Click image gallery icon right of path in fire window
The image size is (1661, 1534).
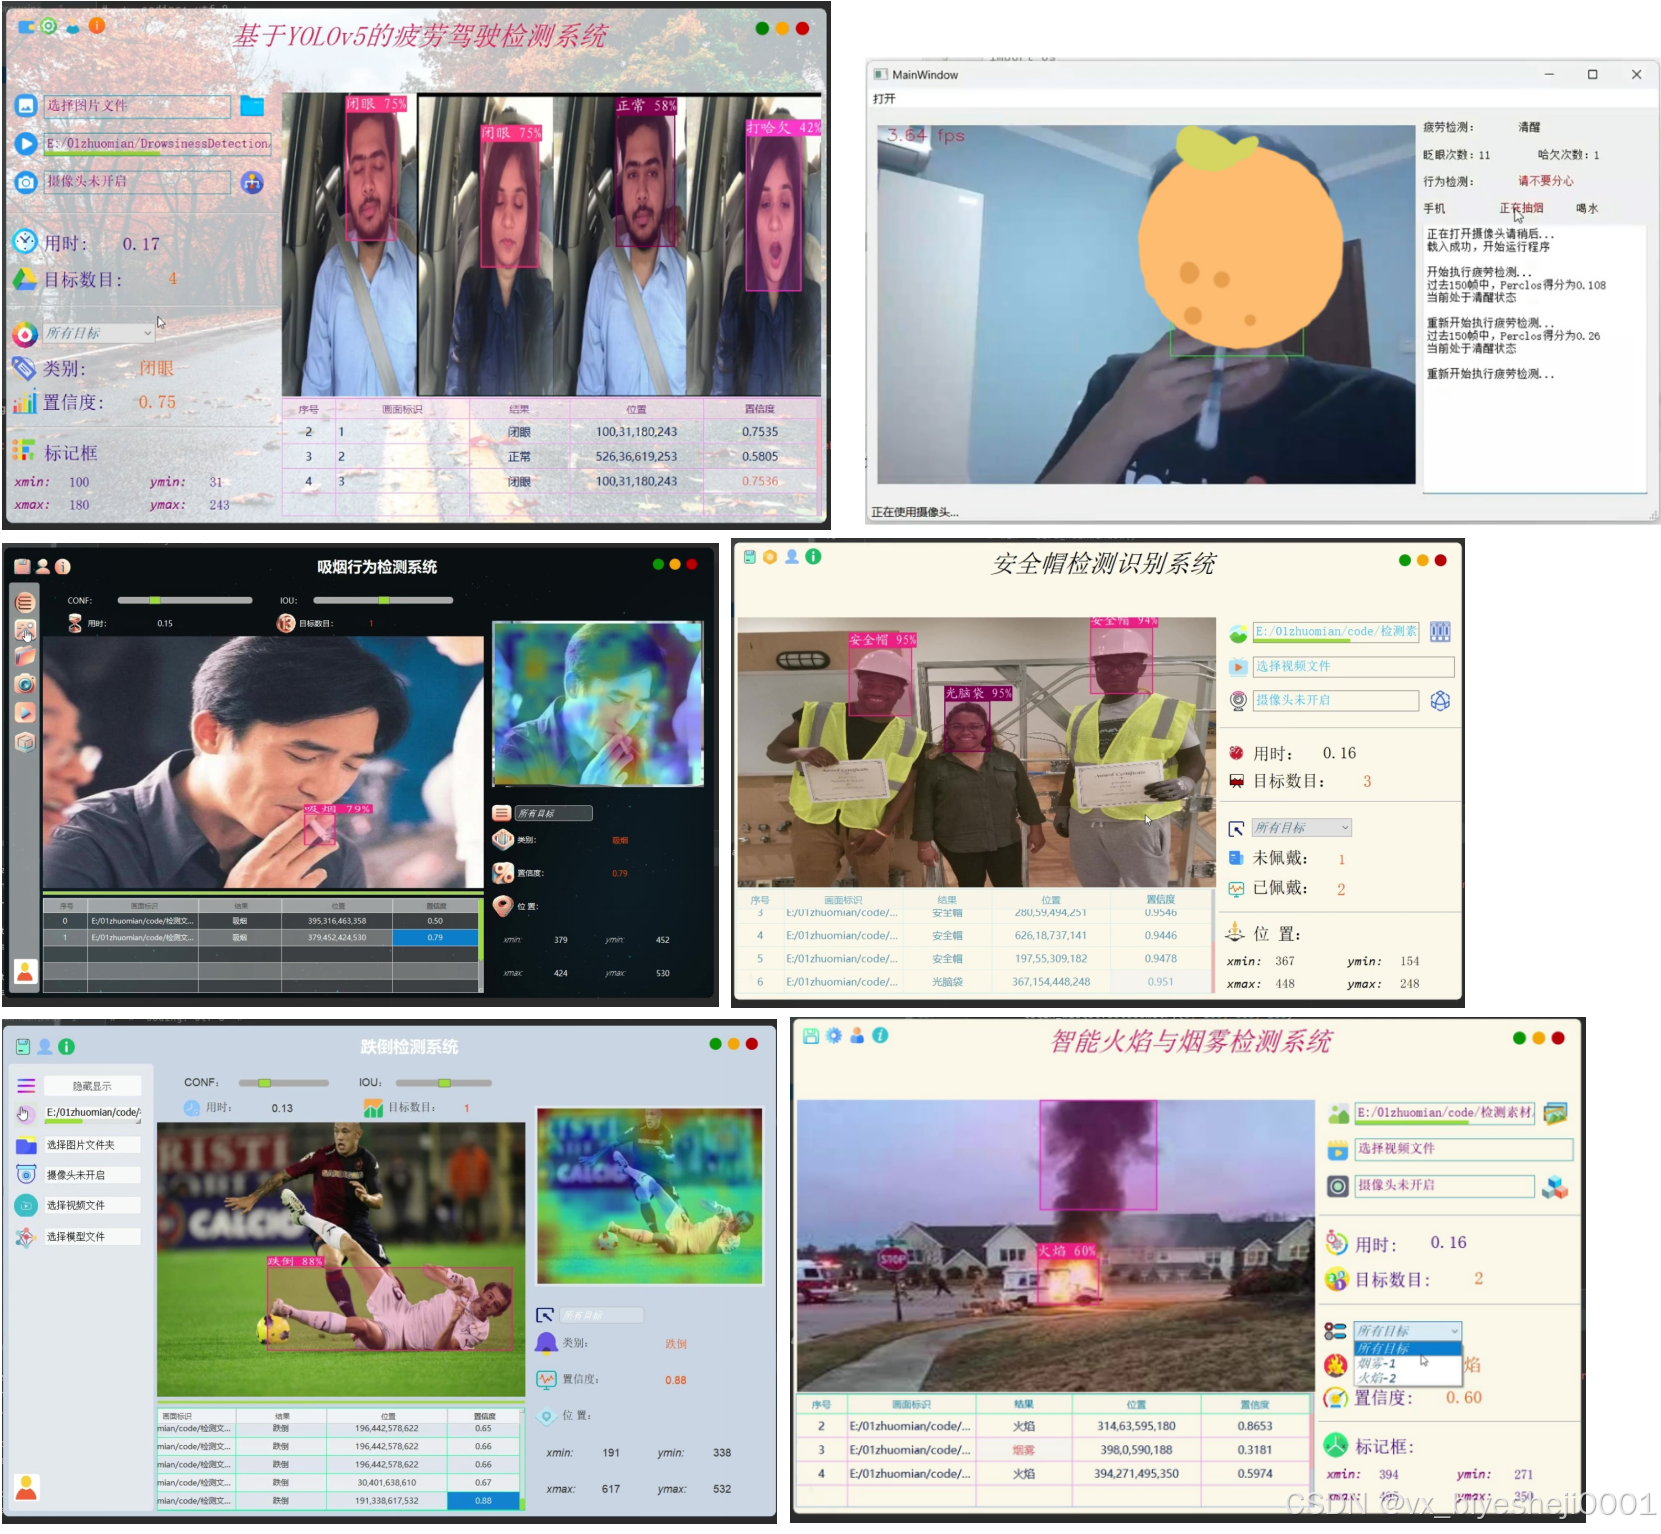pyautogui.click(x=1555, y=1113)
